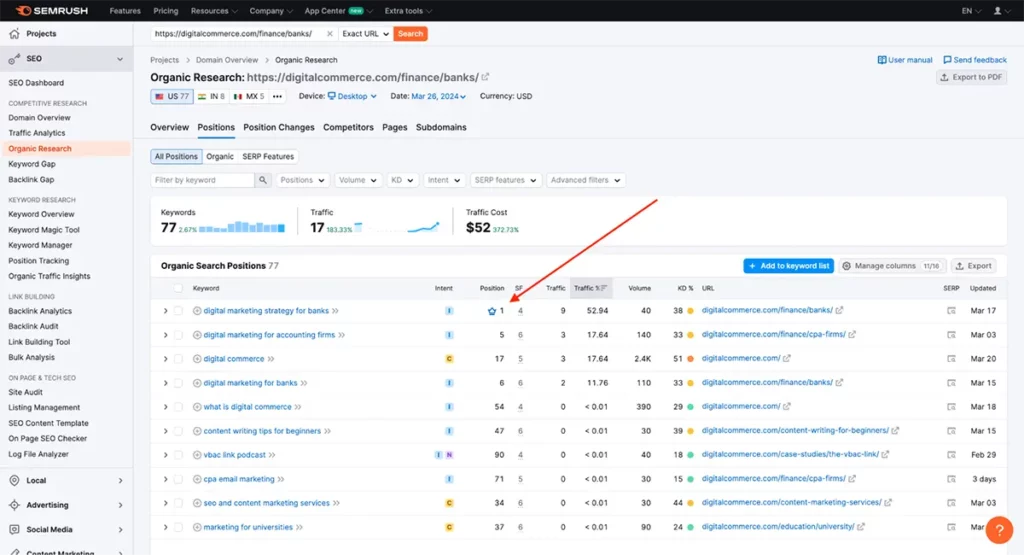Click informational intent badge for digital marketing for banks
This screenshot has width=1024, height=555.
pyautogui.click(x=449, y=383)
